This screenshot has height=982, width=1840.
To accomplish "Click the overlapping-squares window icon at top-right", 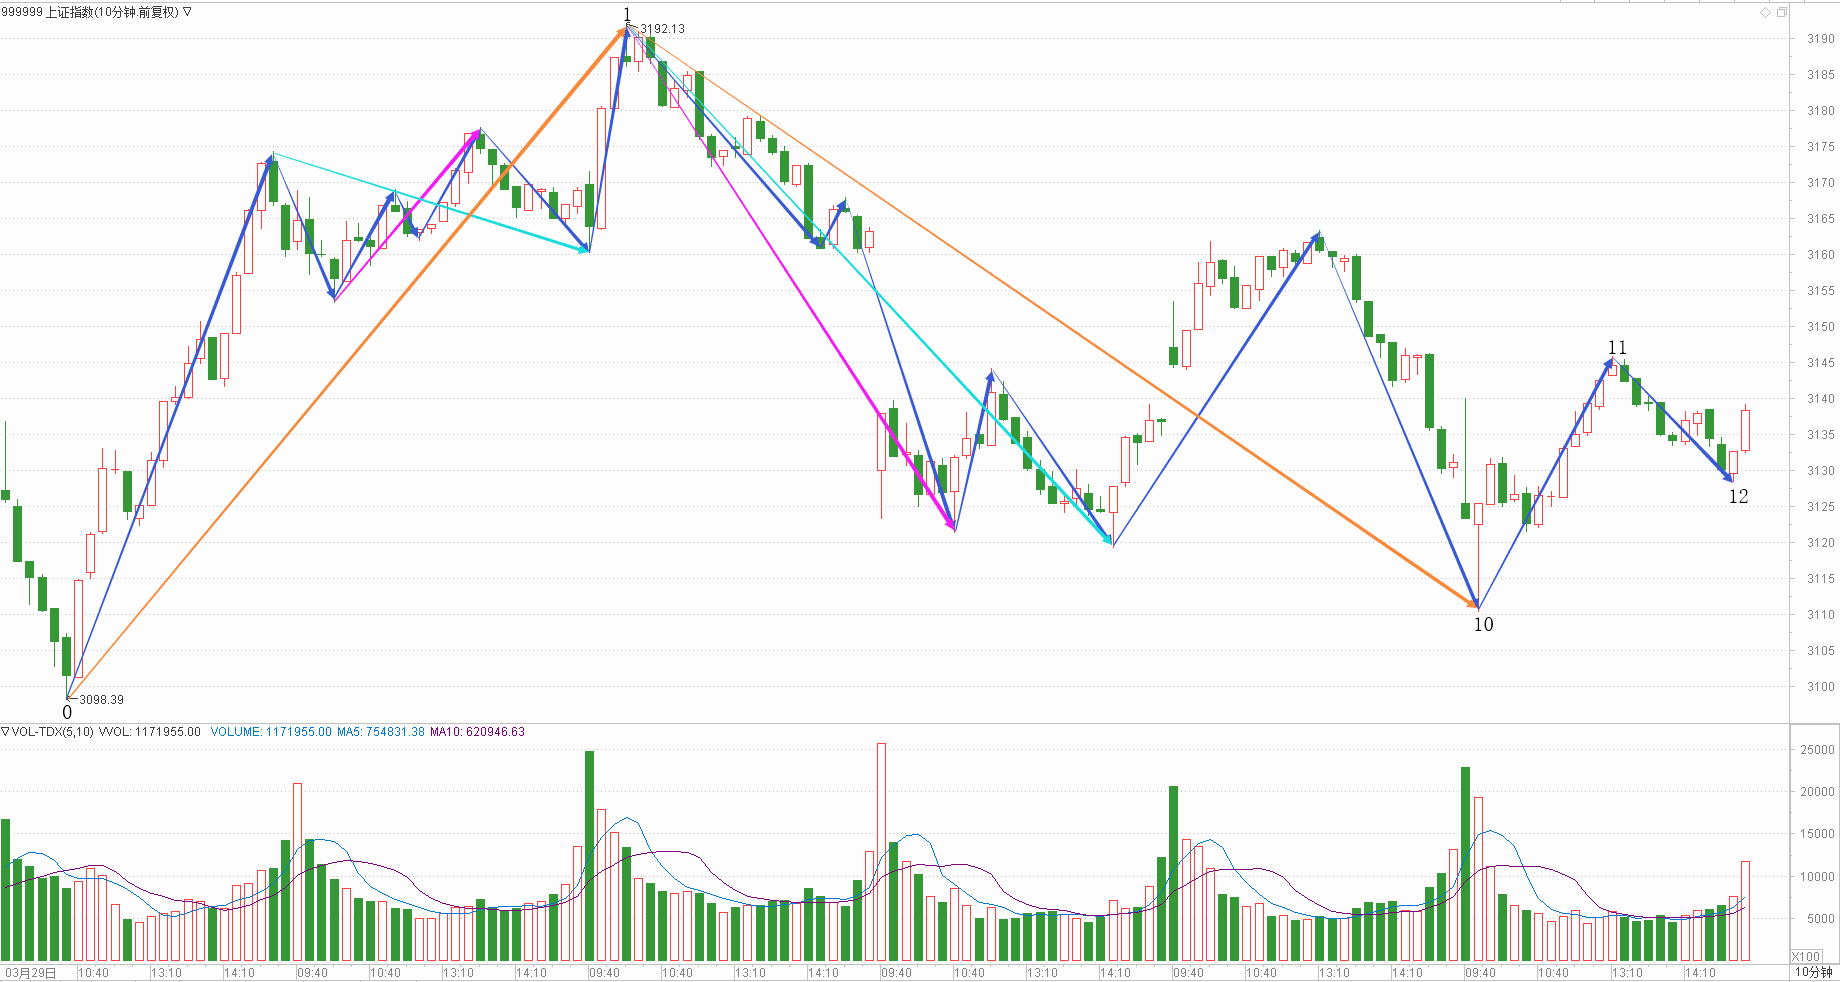I will 1781,12.
